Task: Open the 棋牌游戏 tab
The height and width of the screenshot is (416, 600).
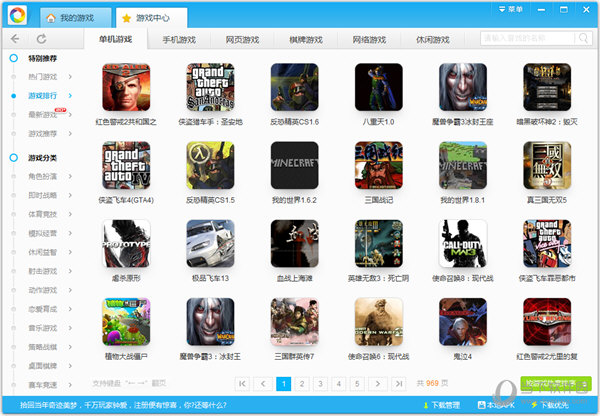Action: (x=305, y=40)
